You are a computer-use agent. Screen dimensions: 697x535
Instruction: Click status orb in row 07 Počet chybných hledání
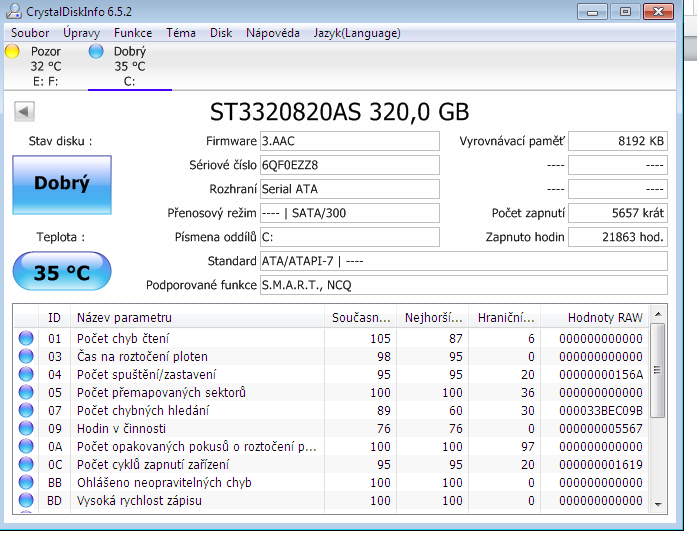(x=26, y=410)
